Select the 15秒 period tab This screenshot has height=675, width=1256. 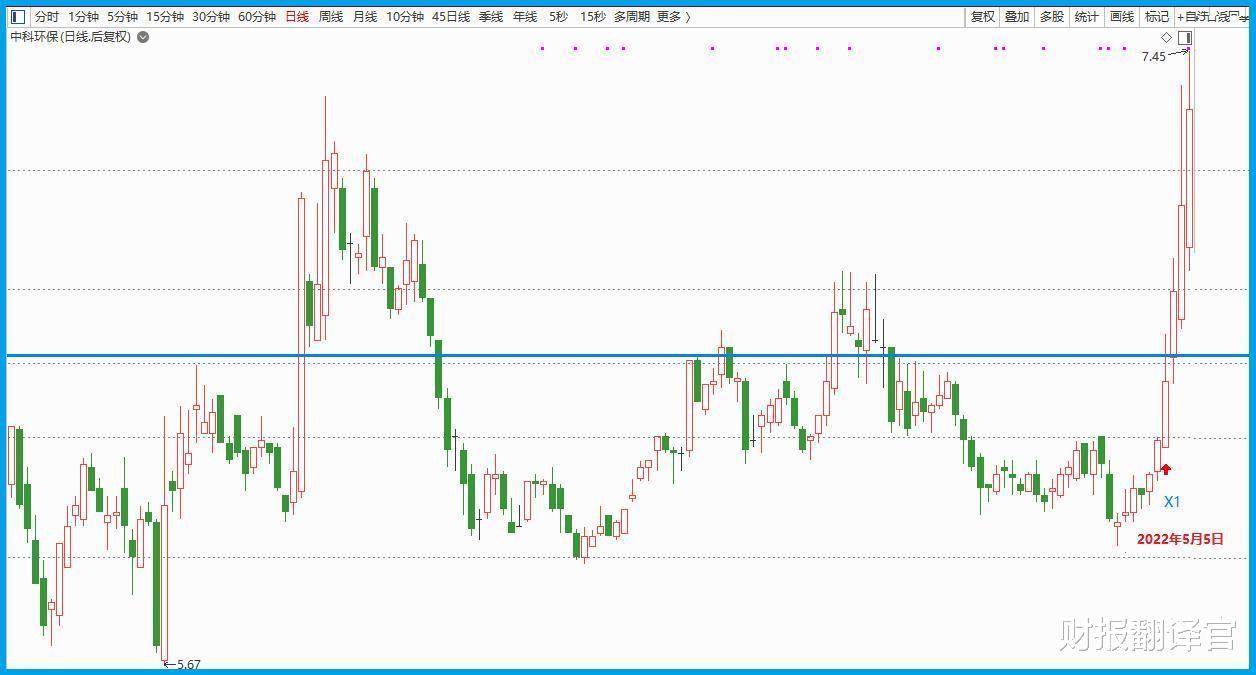click(593, 17)
